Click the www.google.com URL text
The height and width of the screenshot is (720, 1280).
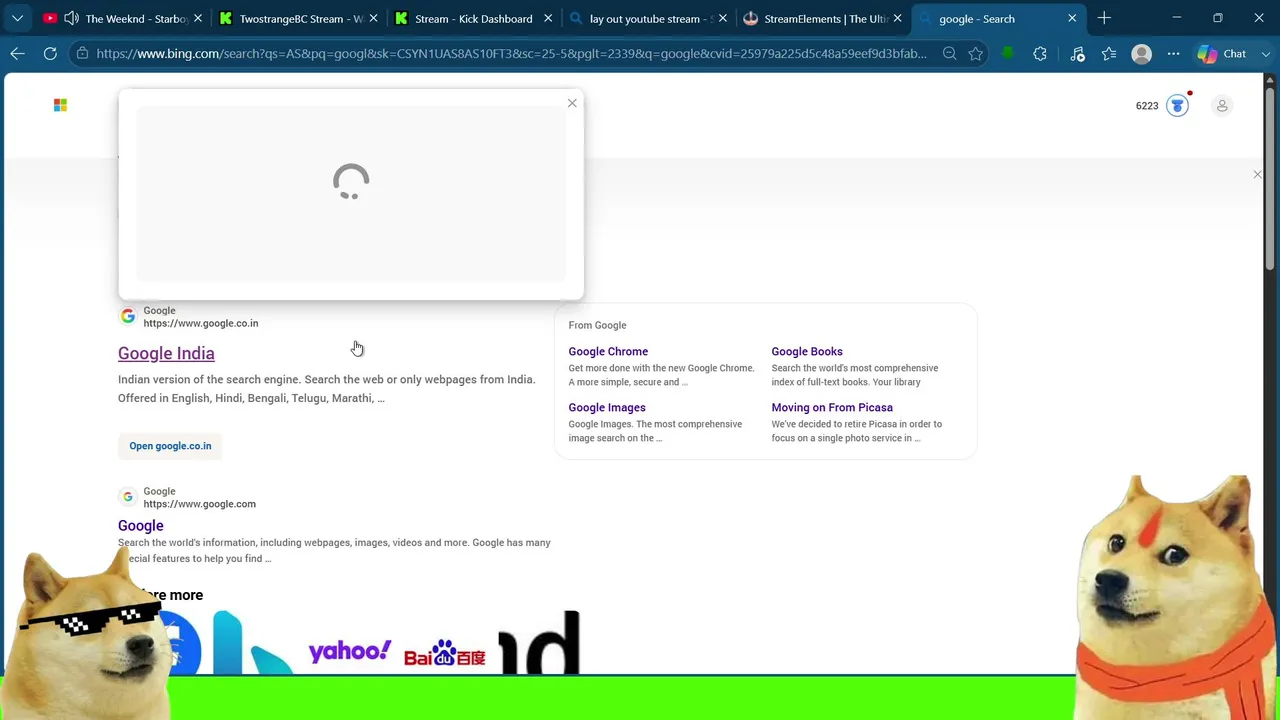pyautogui.click(x=200, y=504)
